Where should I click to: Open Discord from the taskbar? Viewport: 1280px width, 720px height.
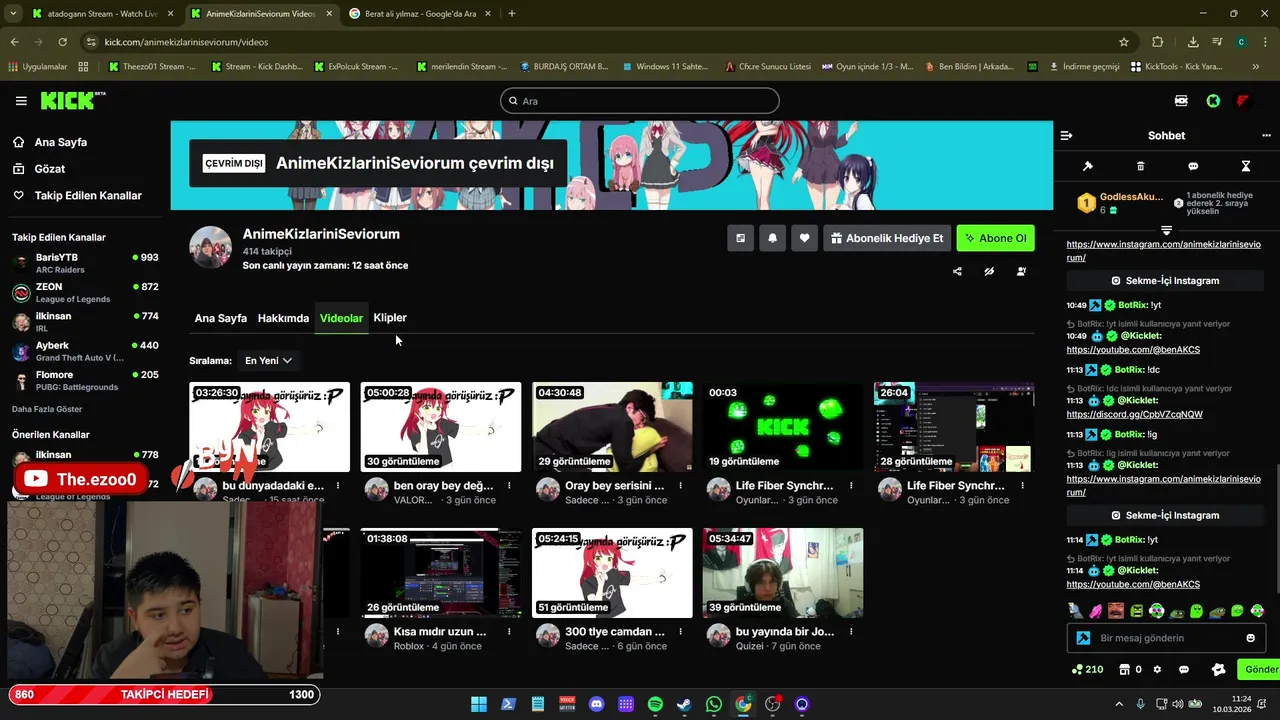[x=597, y=704]
